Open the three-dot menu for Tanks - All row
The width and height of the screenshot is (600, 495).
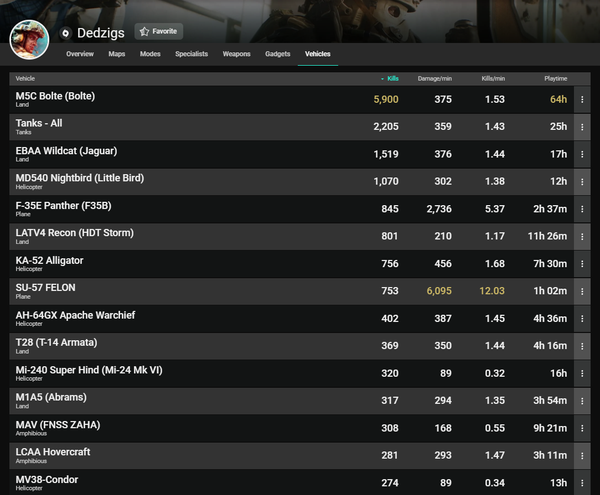click(x=581, y=127)
